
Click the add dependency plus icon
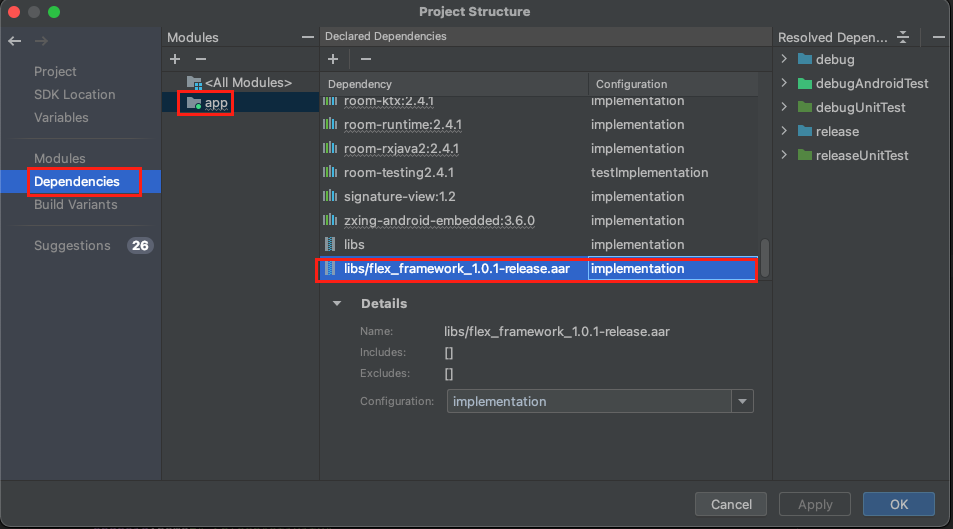[332, 60]
